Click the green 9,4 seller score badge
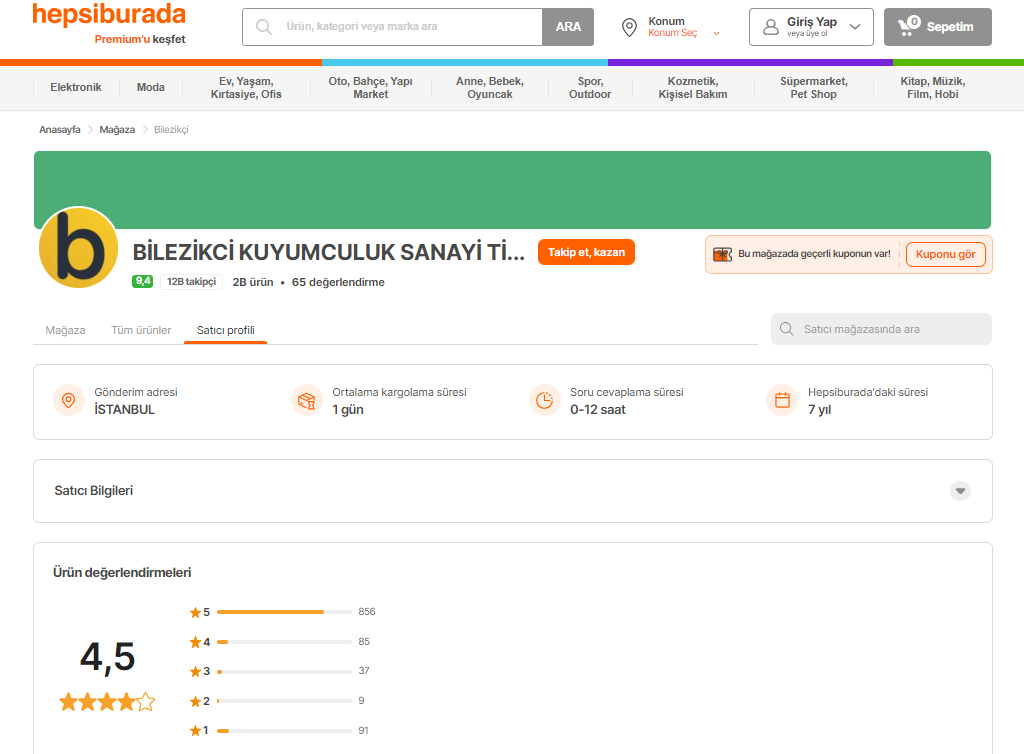 pos(142,281)
